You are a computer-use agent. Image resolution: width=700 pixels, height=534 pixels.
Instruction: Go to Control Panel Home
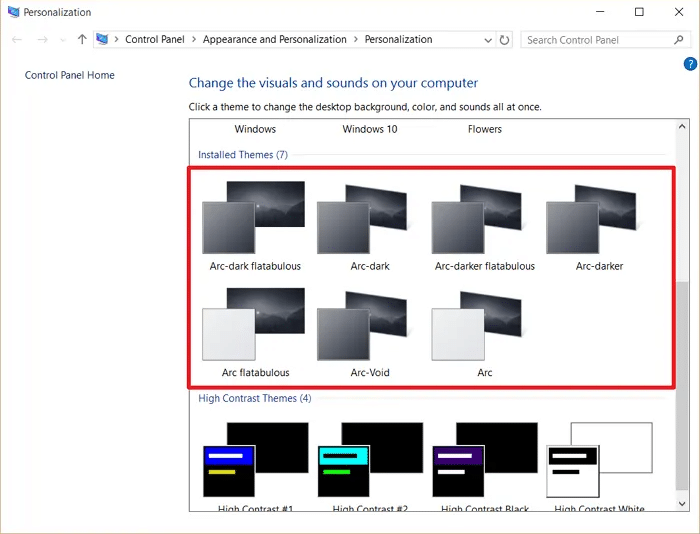point(70,75)
